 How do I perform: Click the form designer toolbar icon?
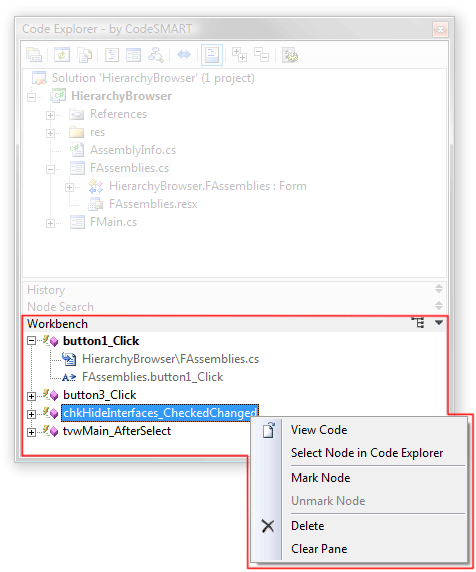[x=133, y=55]
